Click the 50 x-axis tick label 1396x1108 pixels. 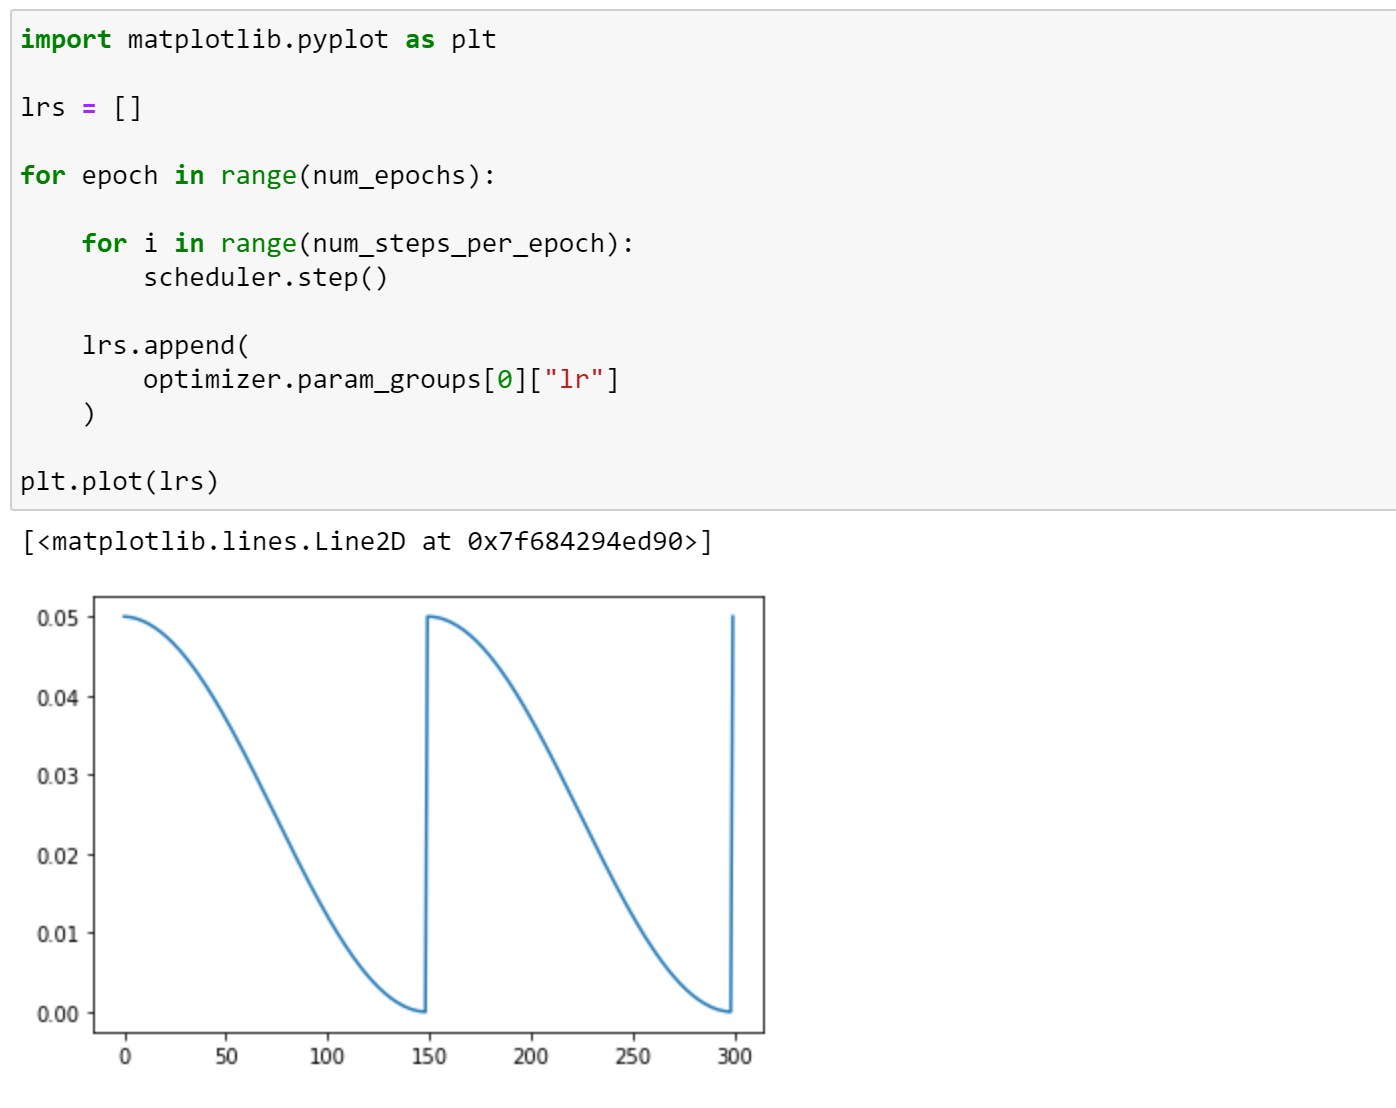pos(227,1056)
